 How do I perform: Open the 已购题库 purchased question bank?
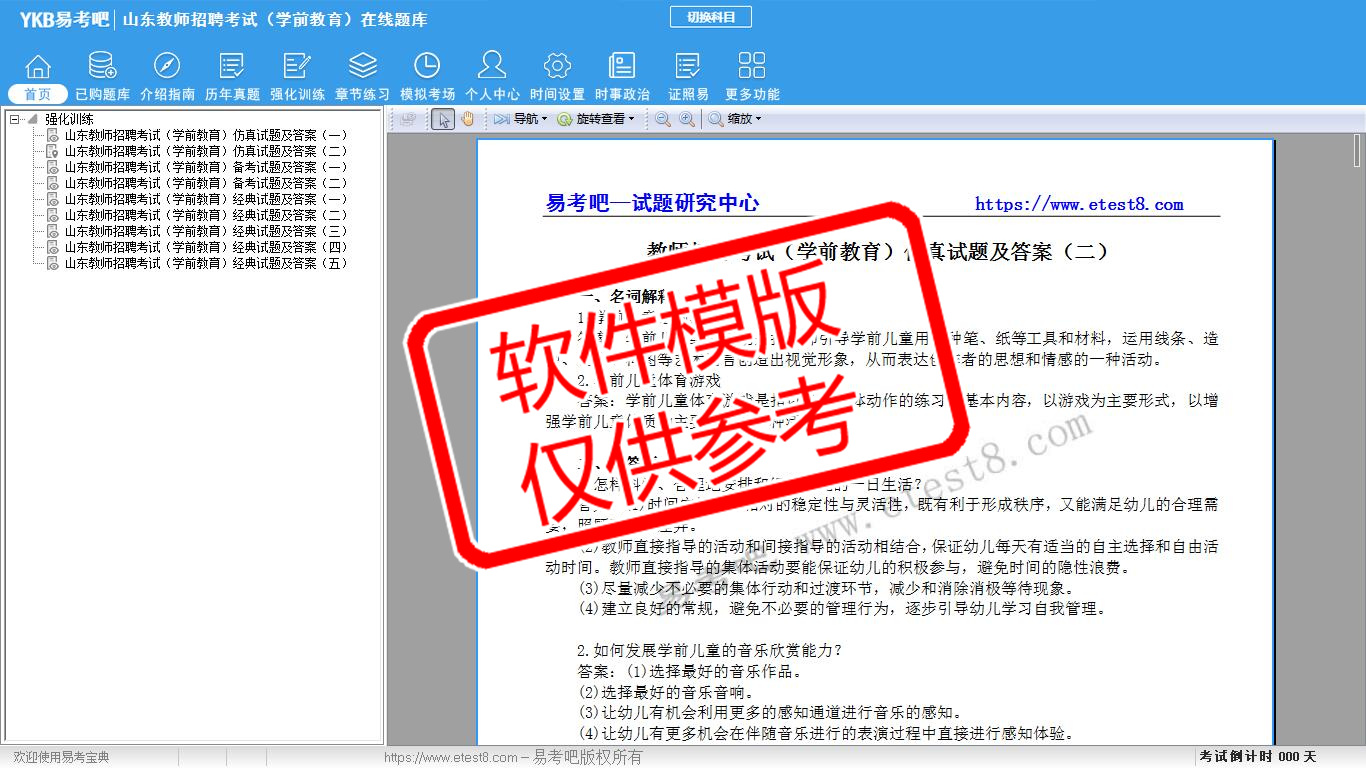pyautogui.click(x=102, y=76)
